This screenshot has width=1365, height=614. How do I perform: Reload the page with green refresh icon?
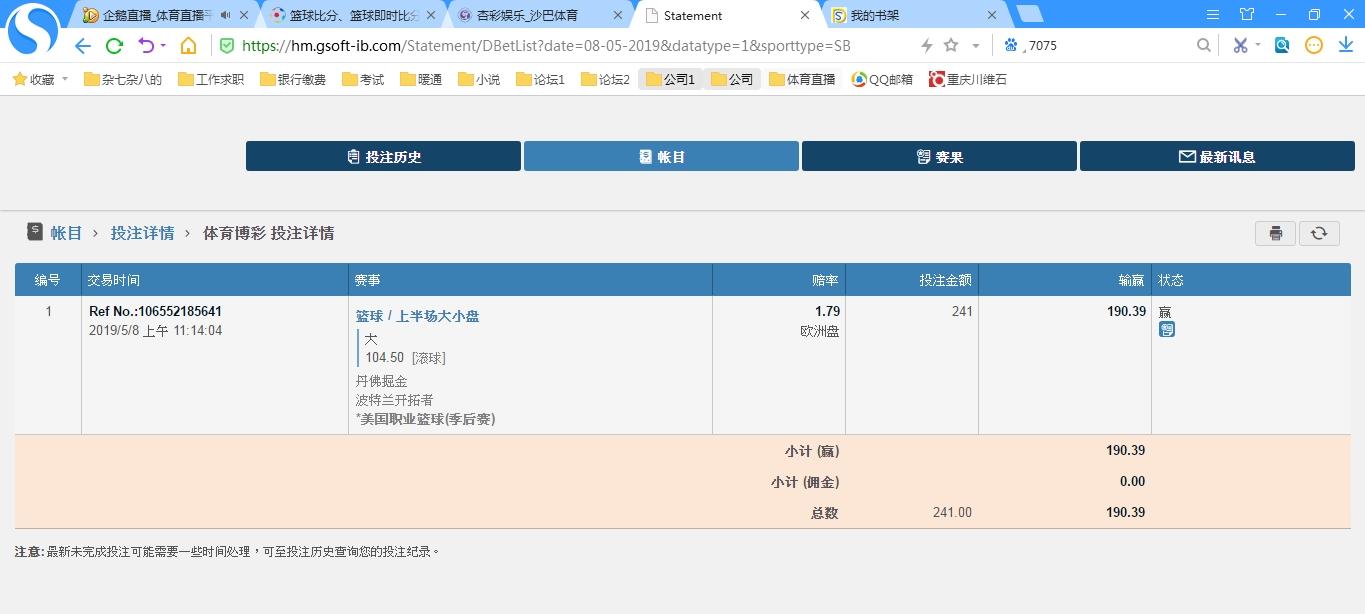(x=114, y=46)
